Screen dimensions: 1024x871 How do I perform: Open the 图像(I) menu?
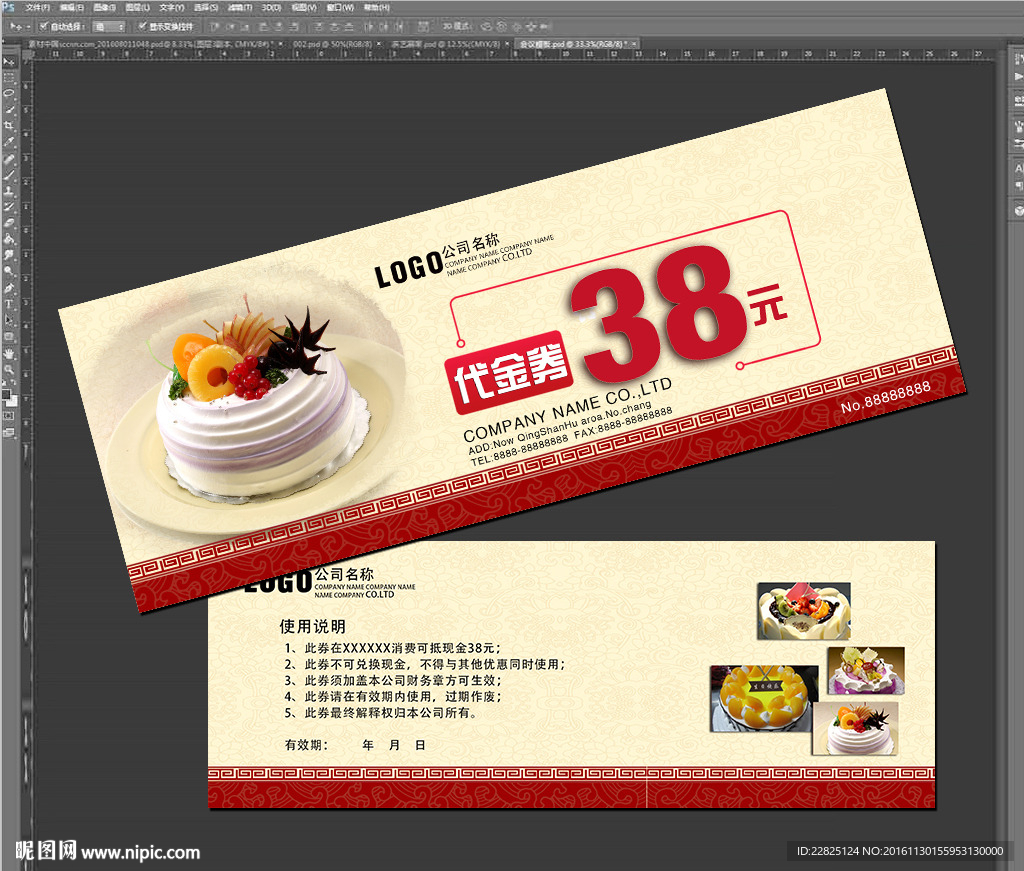104,7
